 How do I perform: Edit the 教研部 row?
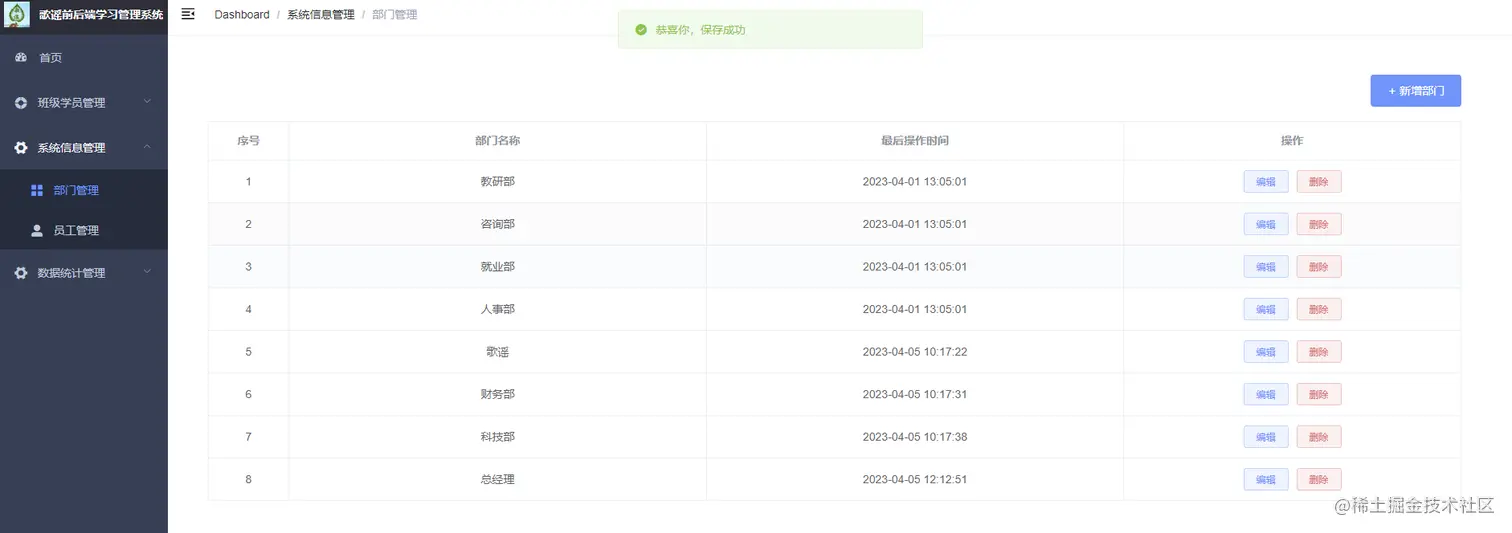tap(1266, 182)
